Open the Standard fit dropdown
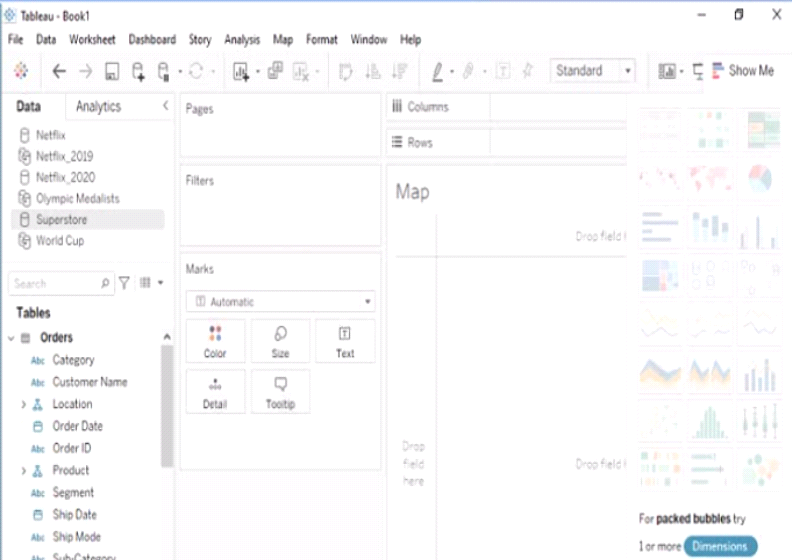 pyautogui.click(x=592, y=71)
